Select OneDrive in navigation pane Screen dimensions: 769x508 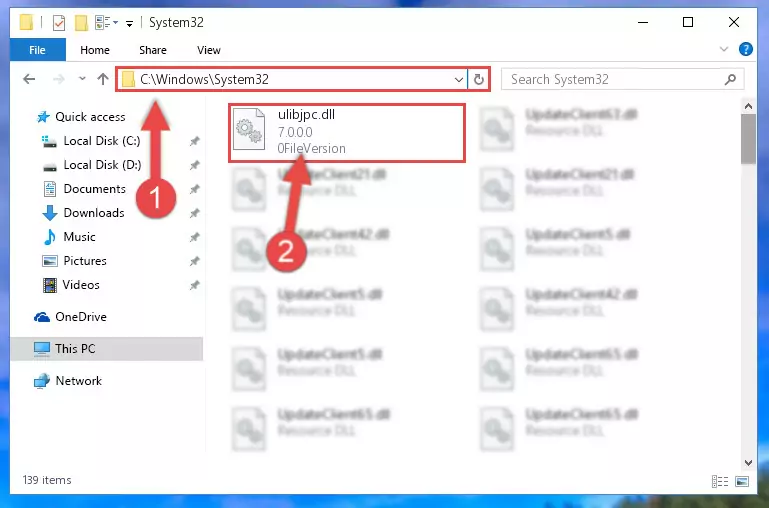click(x=80, y=317)
